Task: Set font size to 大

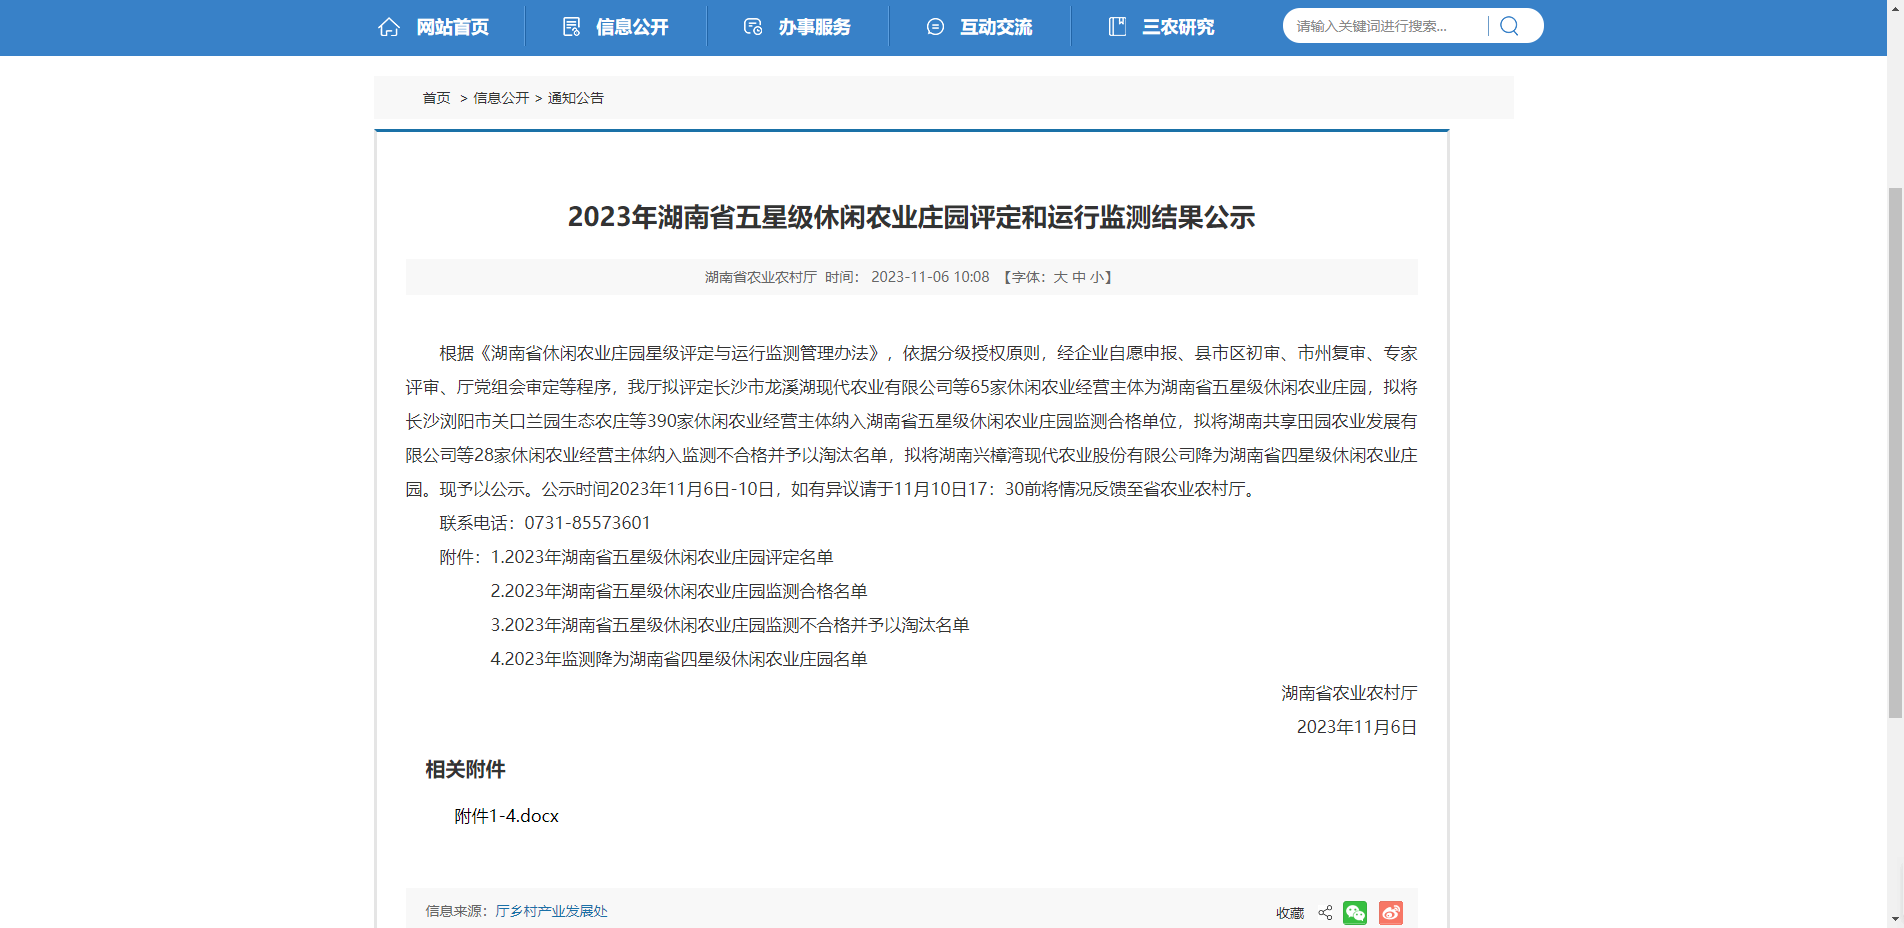Action: pyautogui.click(x=1060, y=277)
